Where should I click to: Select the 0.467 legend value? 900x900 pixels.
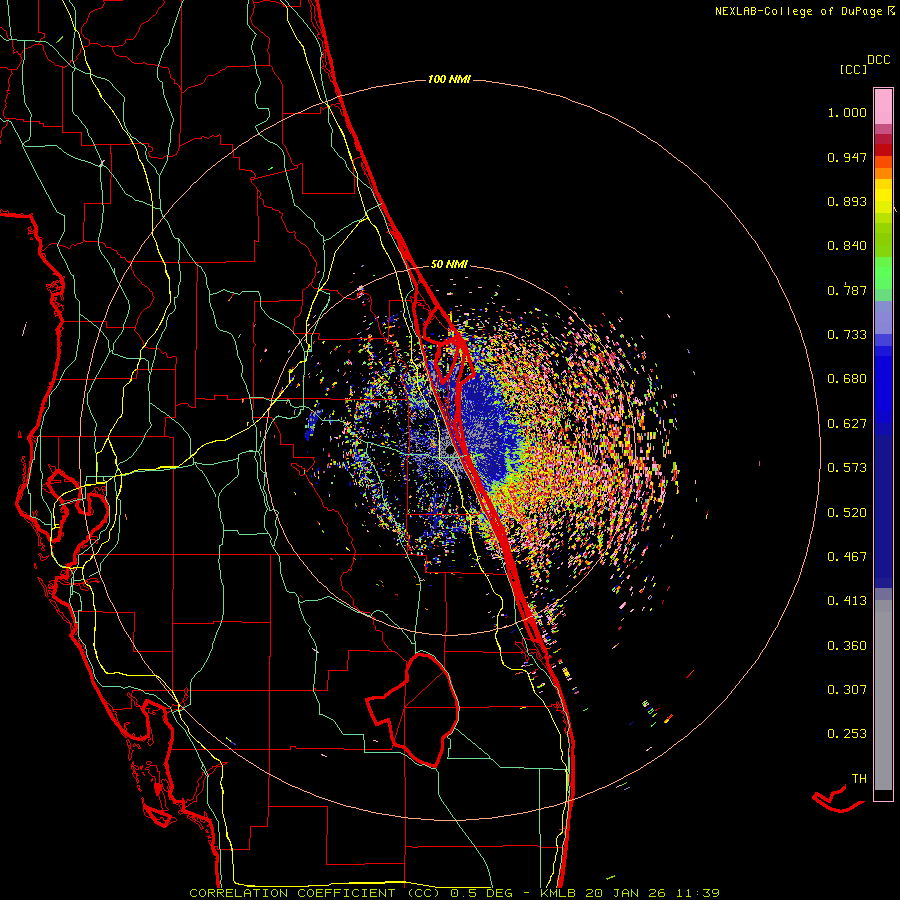[847, 557]
